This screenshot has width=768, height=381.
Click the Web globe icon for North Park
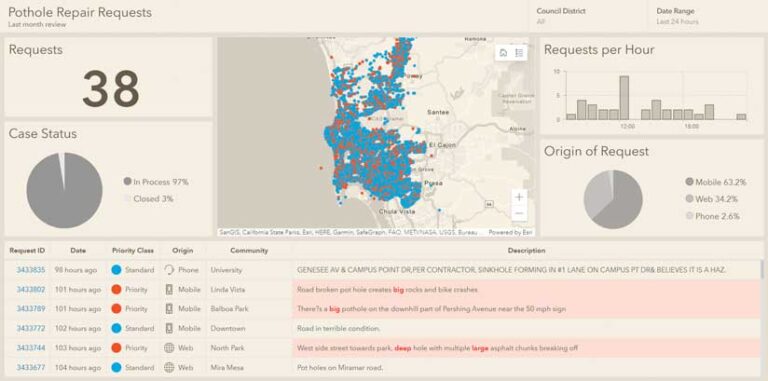(x=169, y=348)
